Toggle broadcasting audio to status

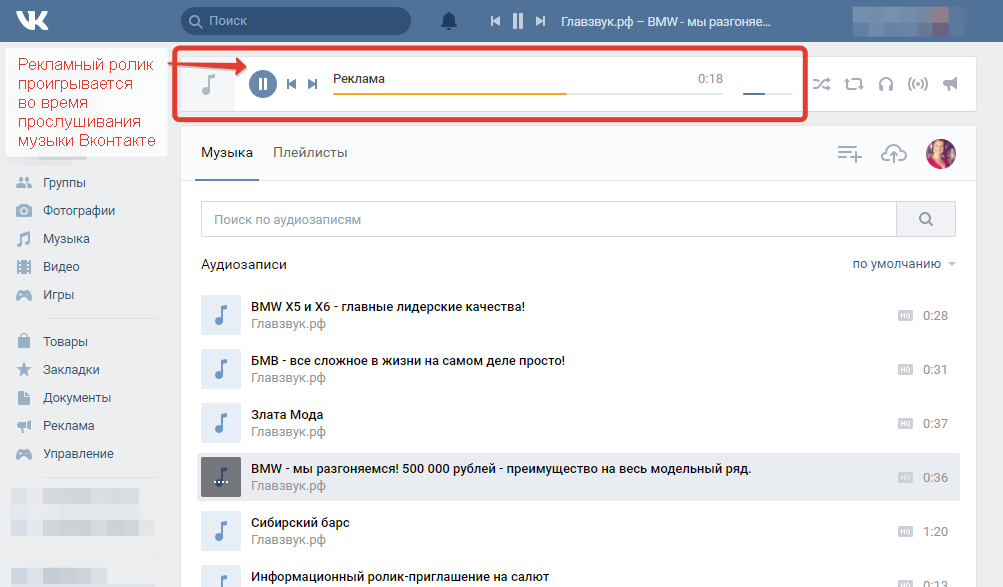[x=918, y=84]
